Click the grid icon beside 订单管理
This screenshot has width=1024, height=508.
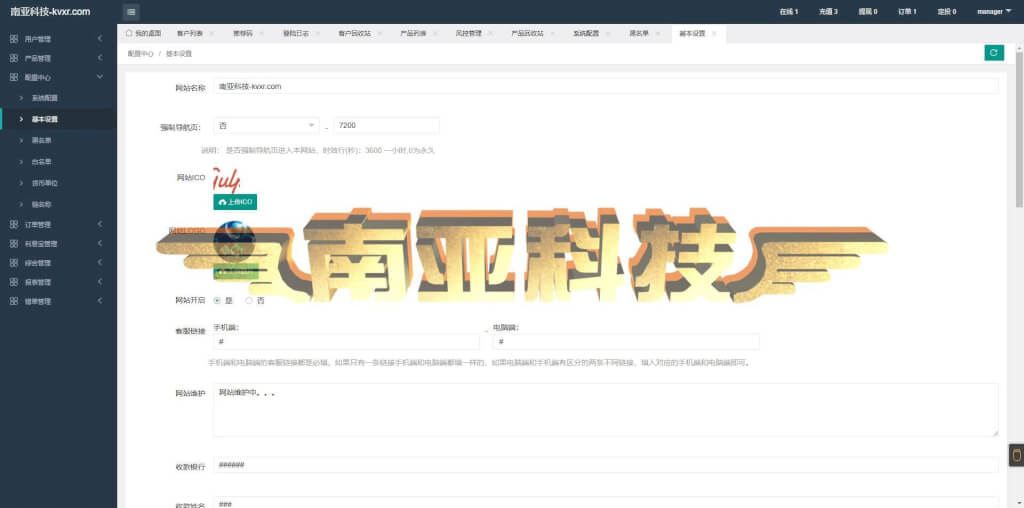click(x=14, y=225)
